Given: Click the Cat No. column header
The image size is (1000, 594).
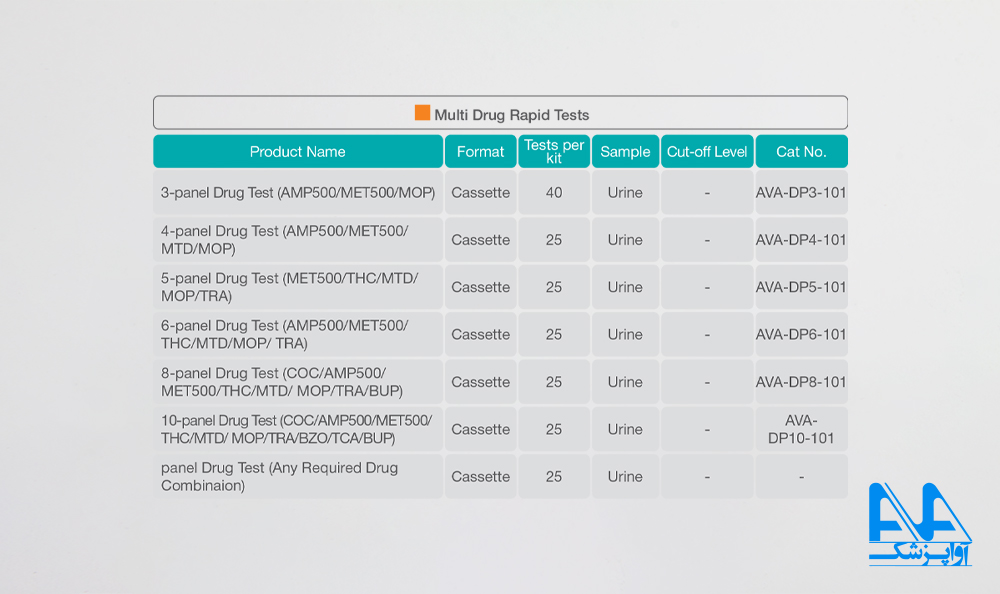Looking at the screenshot, I should 801,151.
